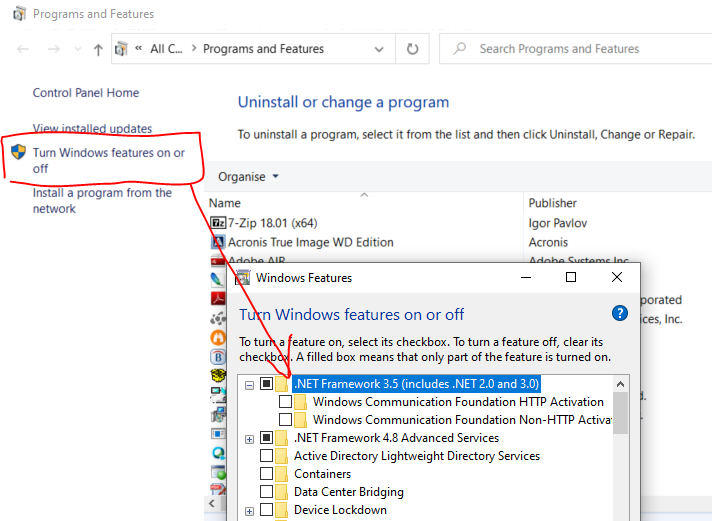Image resolution: width=712 pixels, height=521 pixels.
Task: Click the forward navigation arrow
Action: (54, 49)
